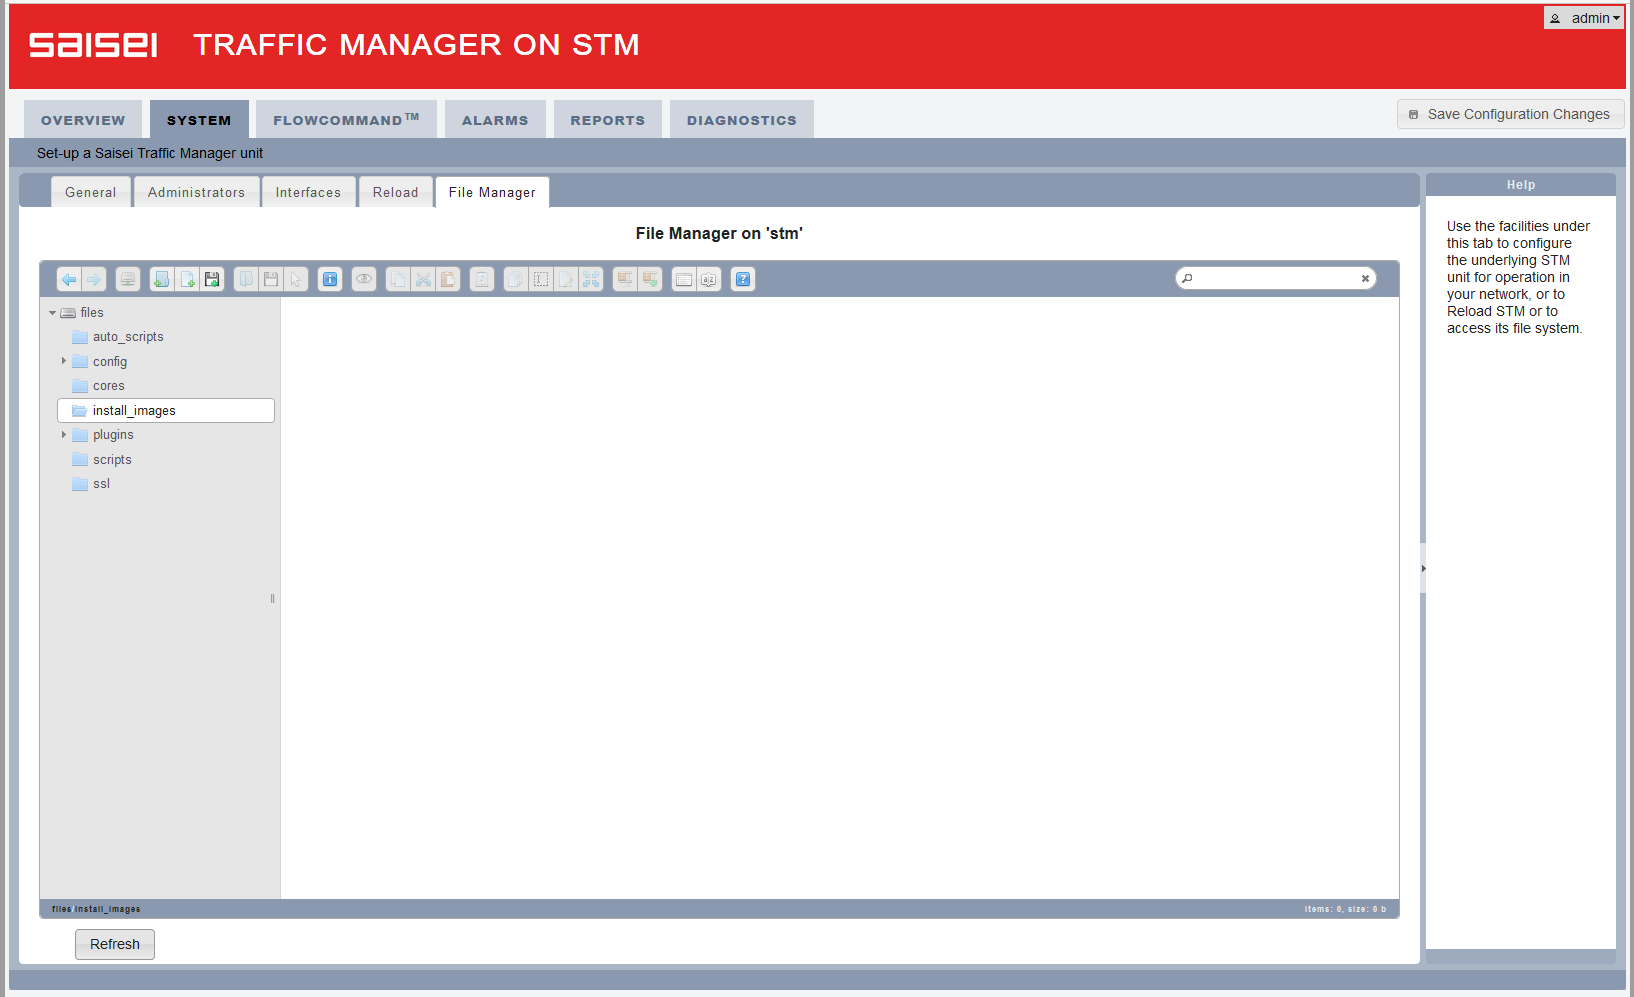The width and height of the screenshot is (1634, 997).
Task: Click the edit file pencil icon
Action: [x=566, y=279]
